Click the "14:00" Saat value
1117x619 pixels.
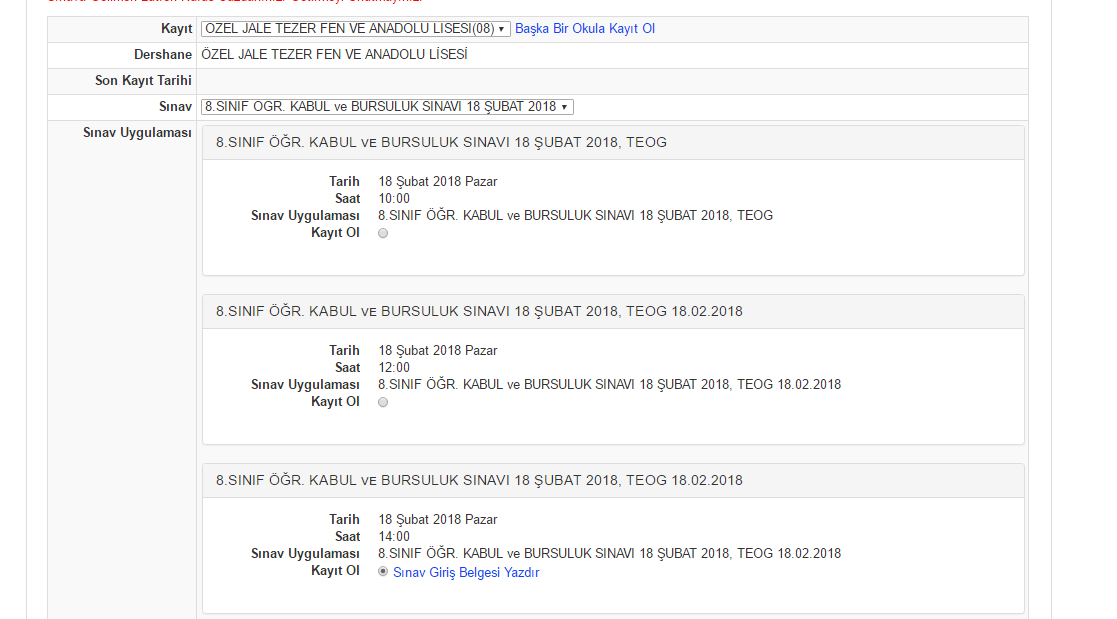(x=394, y=536)
